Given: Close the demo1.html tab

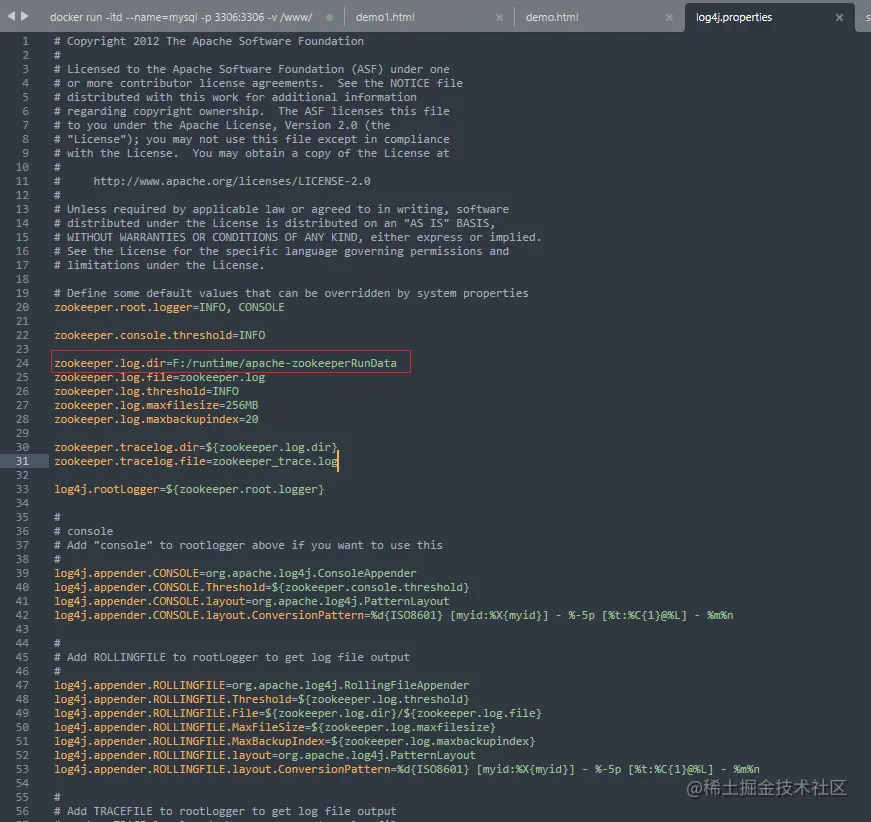Looking at the screenshot, I should pyautogui.click(x=499, y=17).
